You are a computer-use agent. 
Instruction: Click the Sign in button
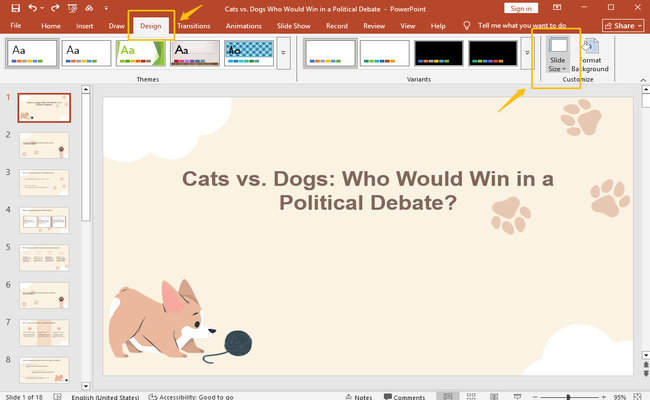(521, 8)
